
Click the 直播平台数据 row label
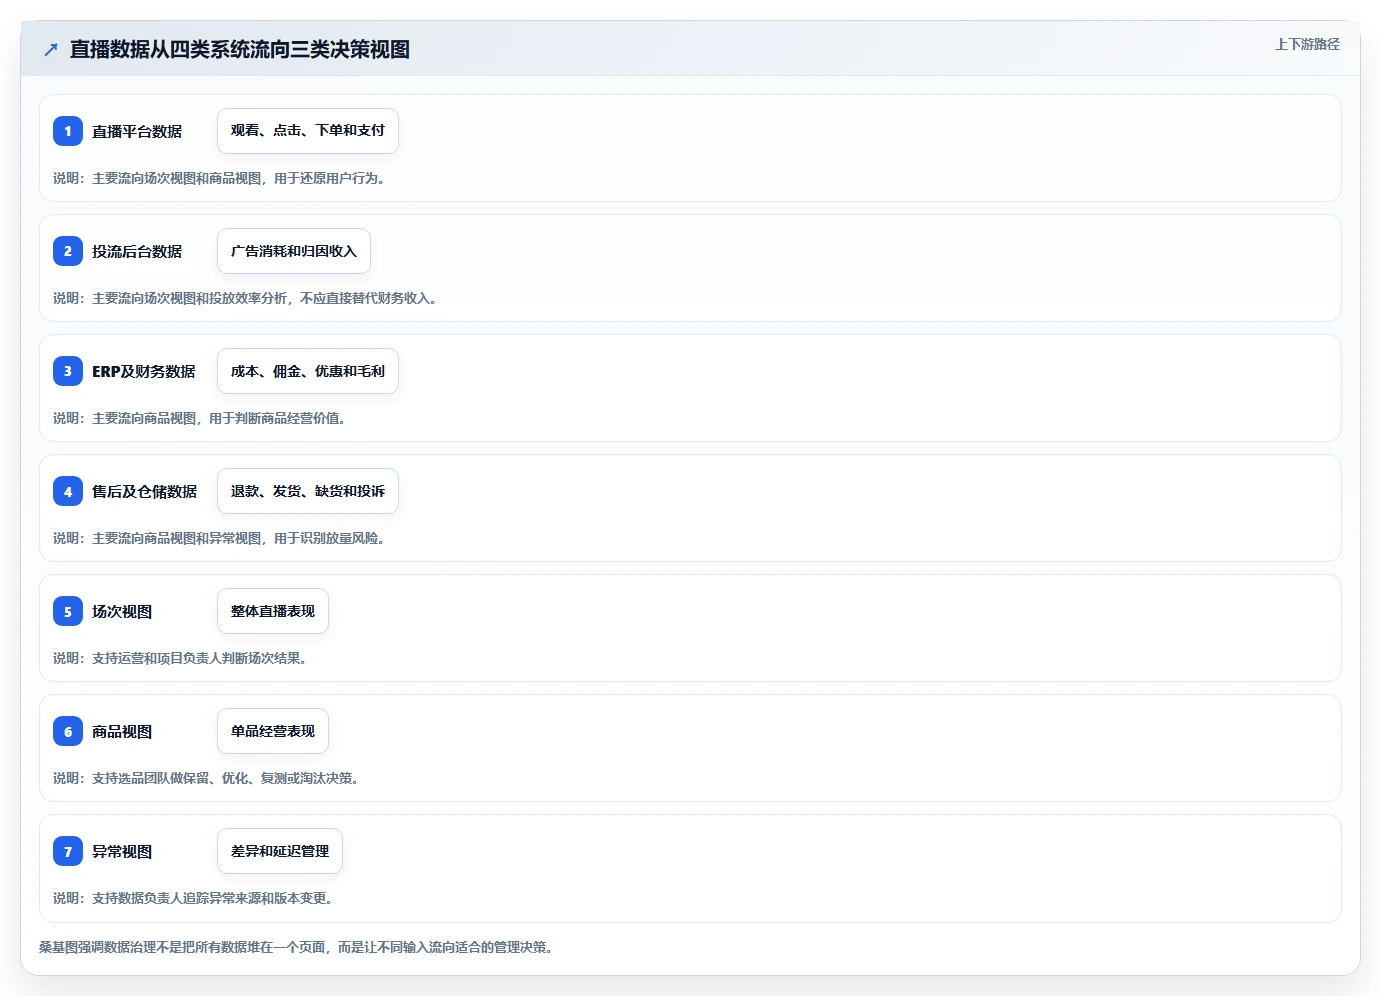coord(137,131)
